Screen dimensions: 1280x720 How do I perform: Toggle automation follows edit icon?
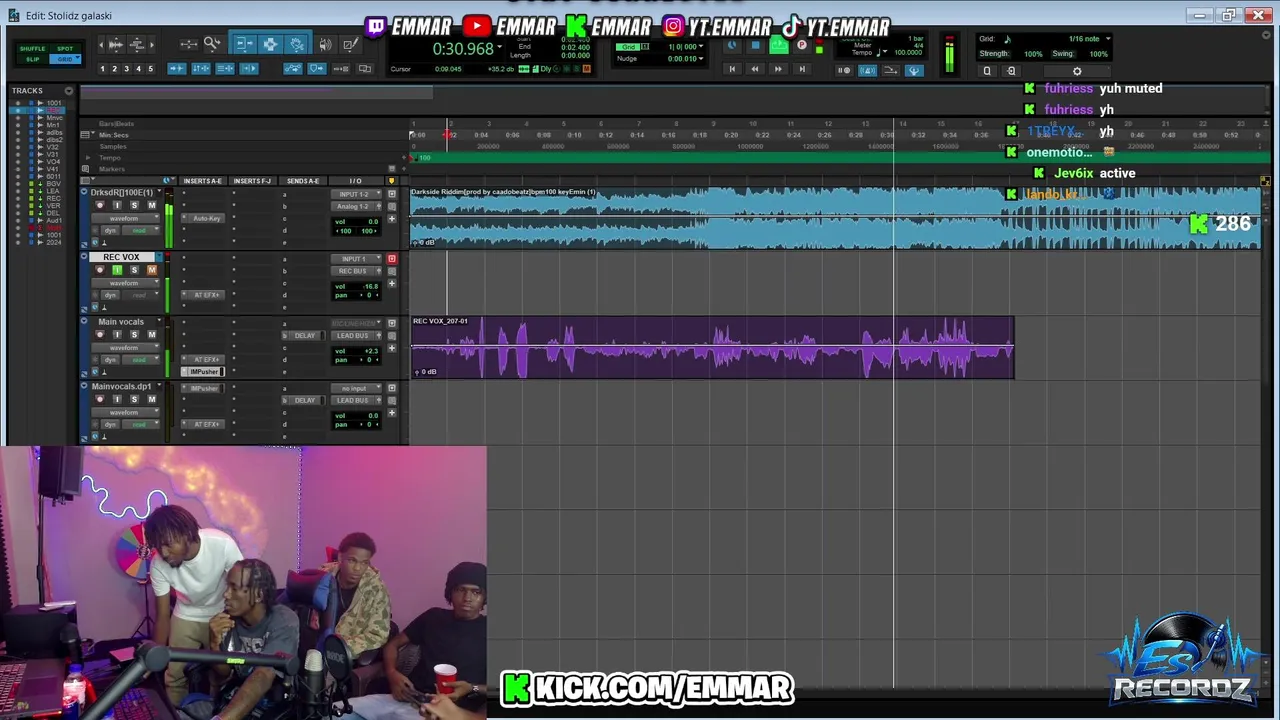click(x=293, y=69)
